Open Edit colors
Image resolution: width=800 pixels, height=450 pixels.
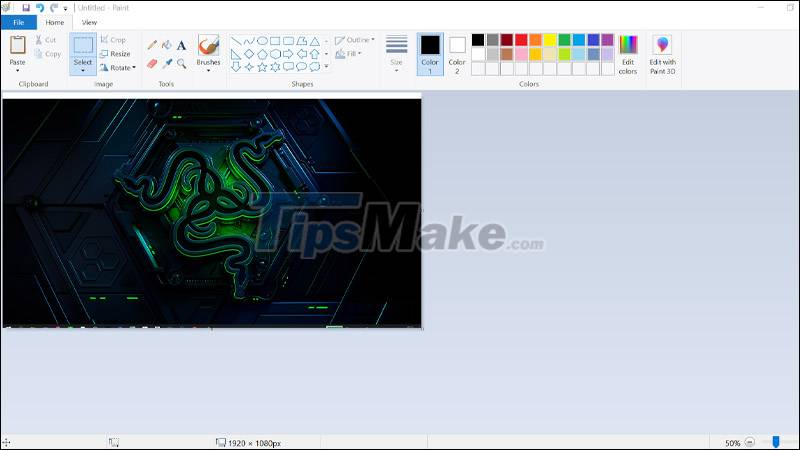(x=628, y=55)
